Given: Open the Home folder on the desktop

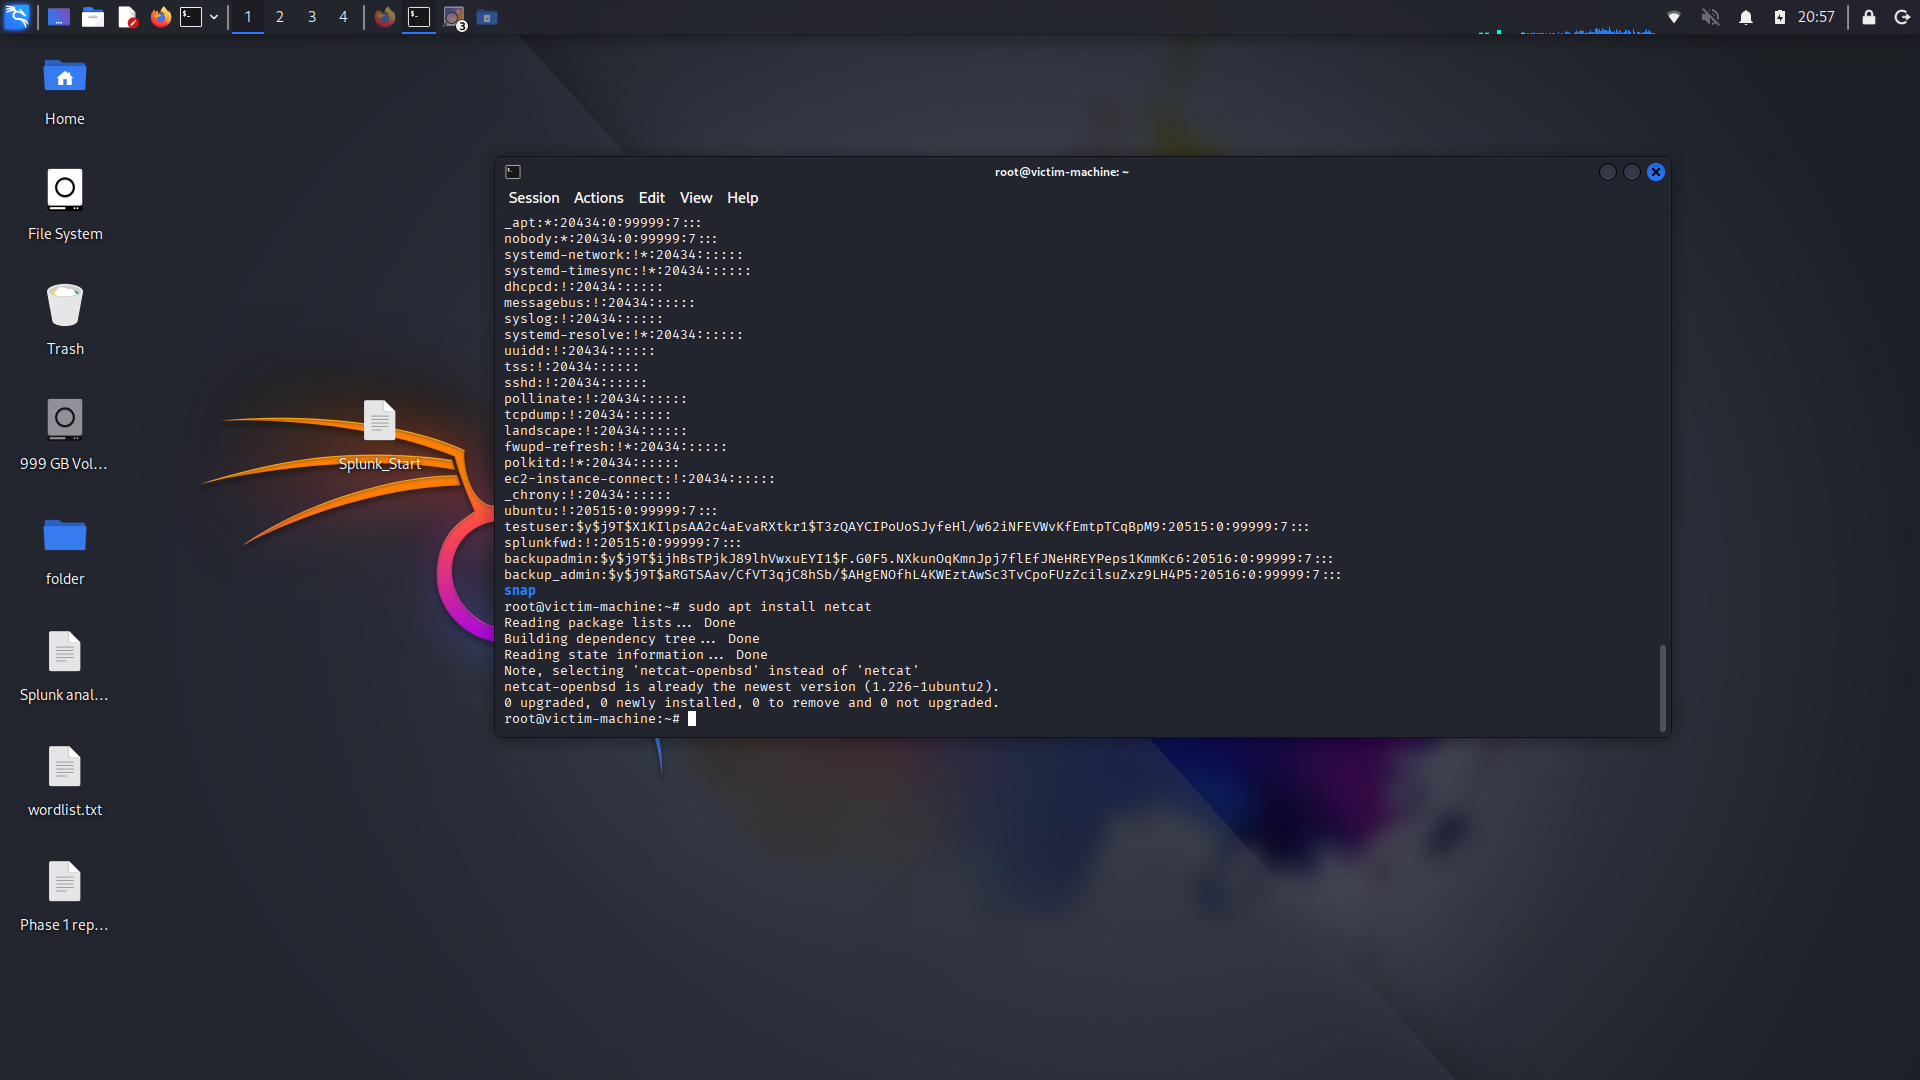Looking at the screenshot, I should pyautogui.click(x=64, y=76).
